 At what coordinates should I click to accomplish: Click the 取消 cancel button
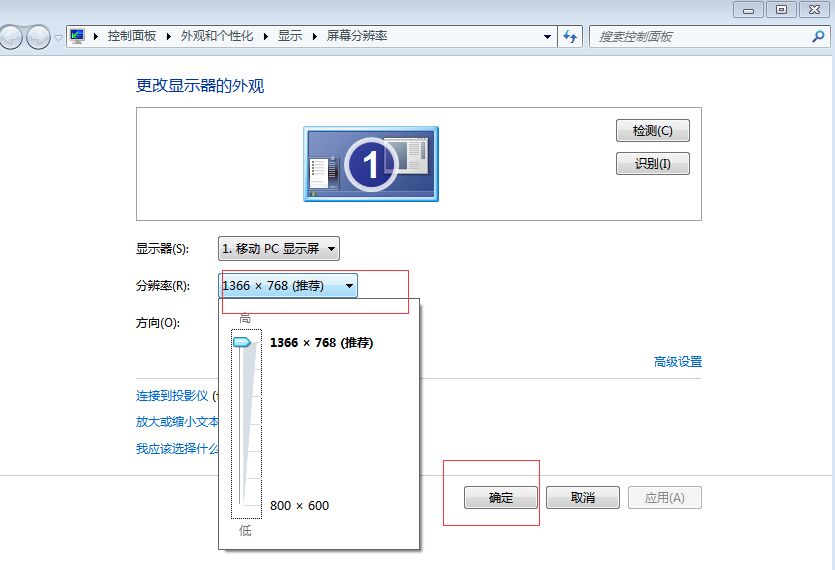point(583,498)
